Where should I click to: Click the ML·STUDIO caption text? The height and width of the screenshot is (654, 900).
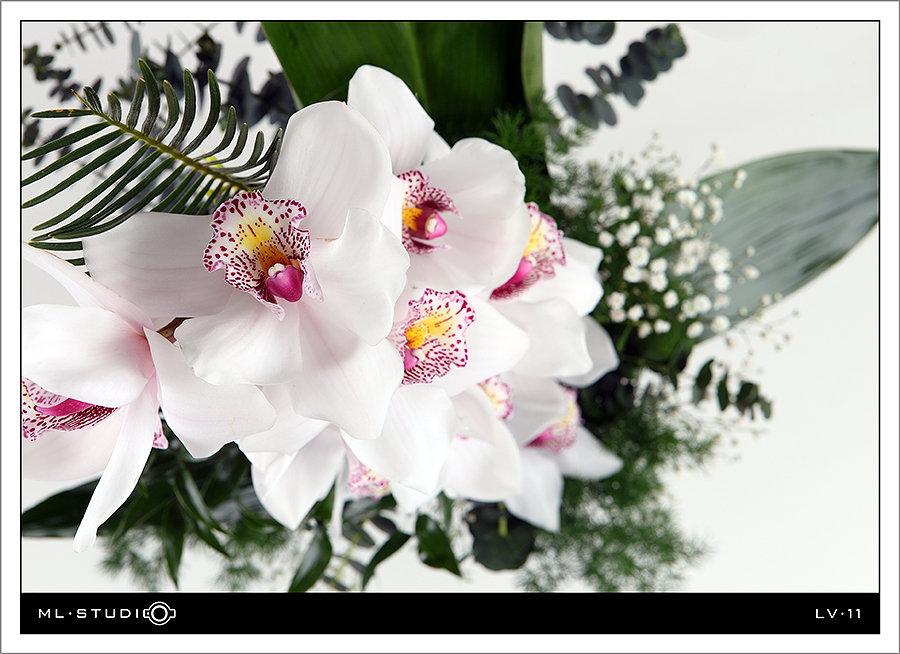(x=107, y=613)
